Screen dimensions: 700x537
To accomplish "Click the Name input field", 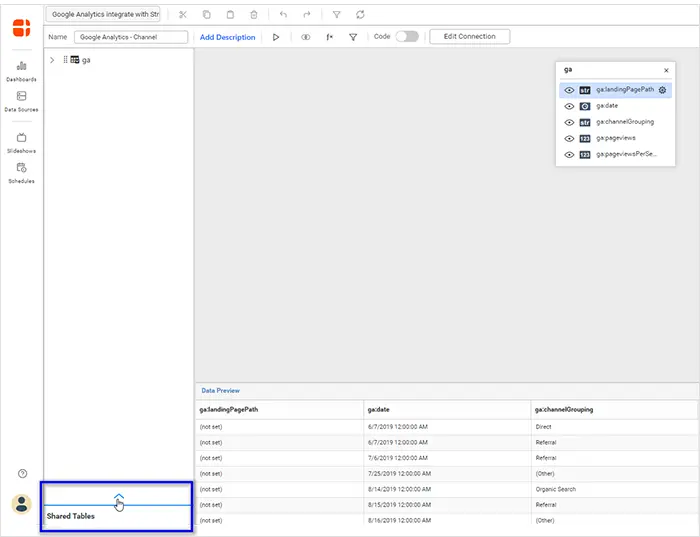I will pos(131,37).
